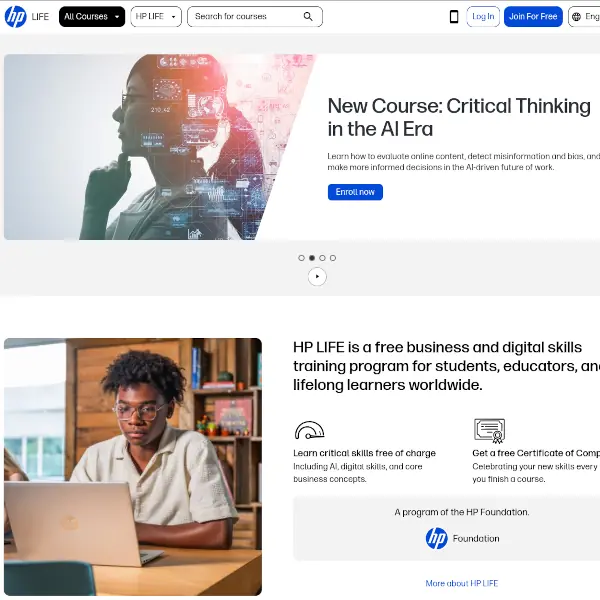The width and height of the screenshot is (600, 600).
Task: Select the second carousel slide dot
Action: (312, 258)
